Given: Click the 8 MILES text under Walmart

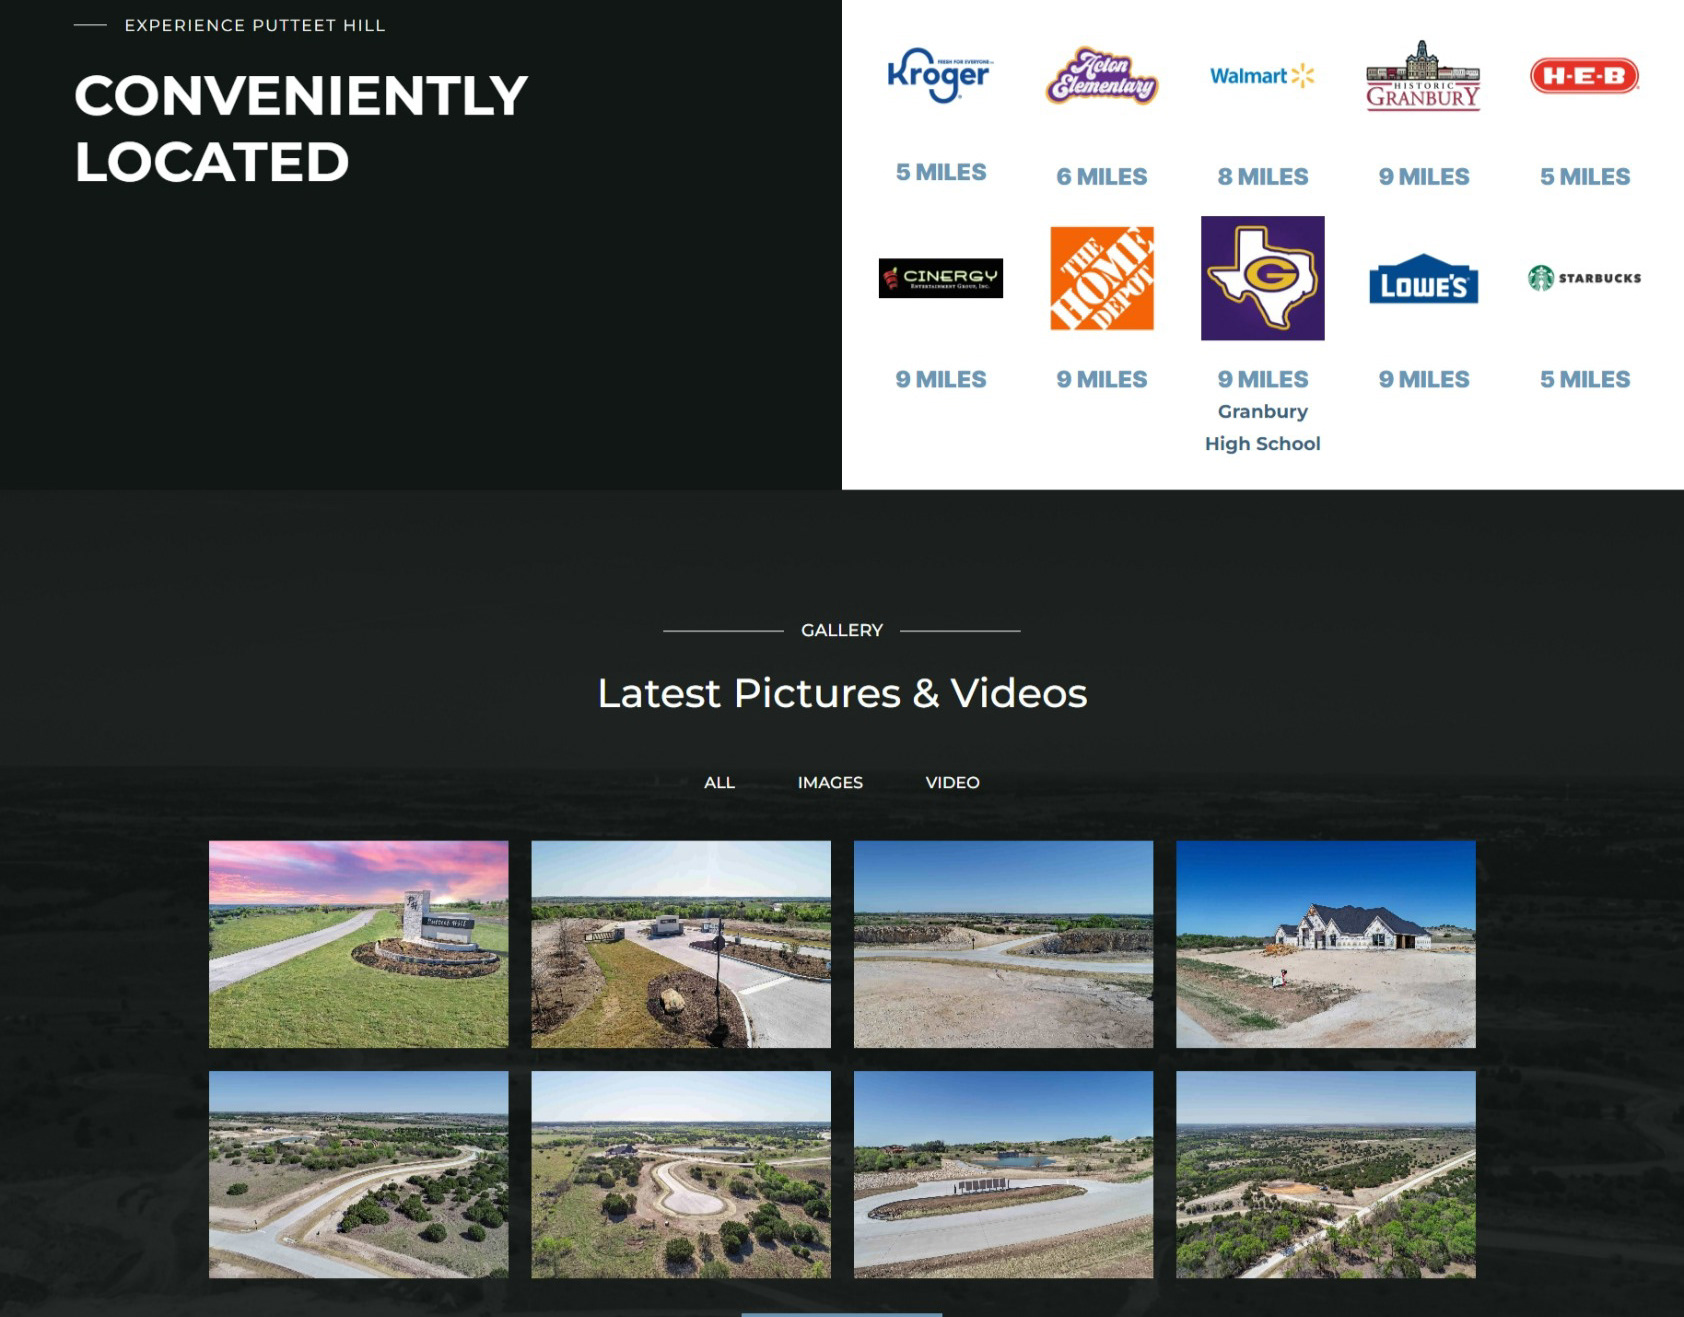Looking at the screenshot, I should tap(1263, 177).
